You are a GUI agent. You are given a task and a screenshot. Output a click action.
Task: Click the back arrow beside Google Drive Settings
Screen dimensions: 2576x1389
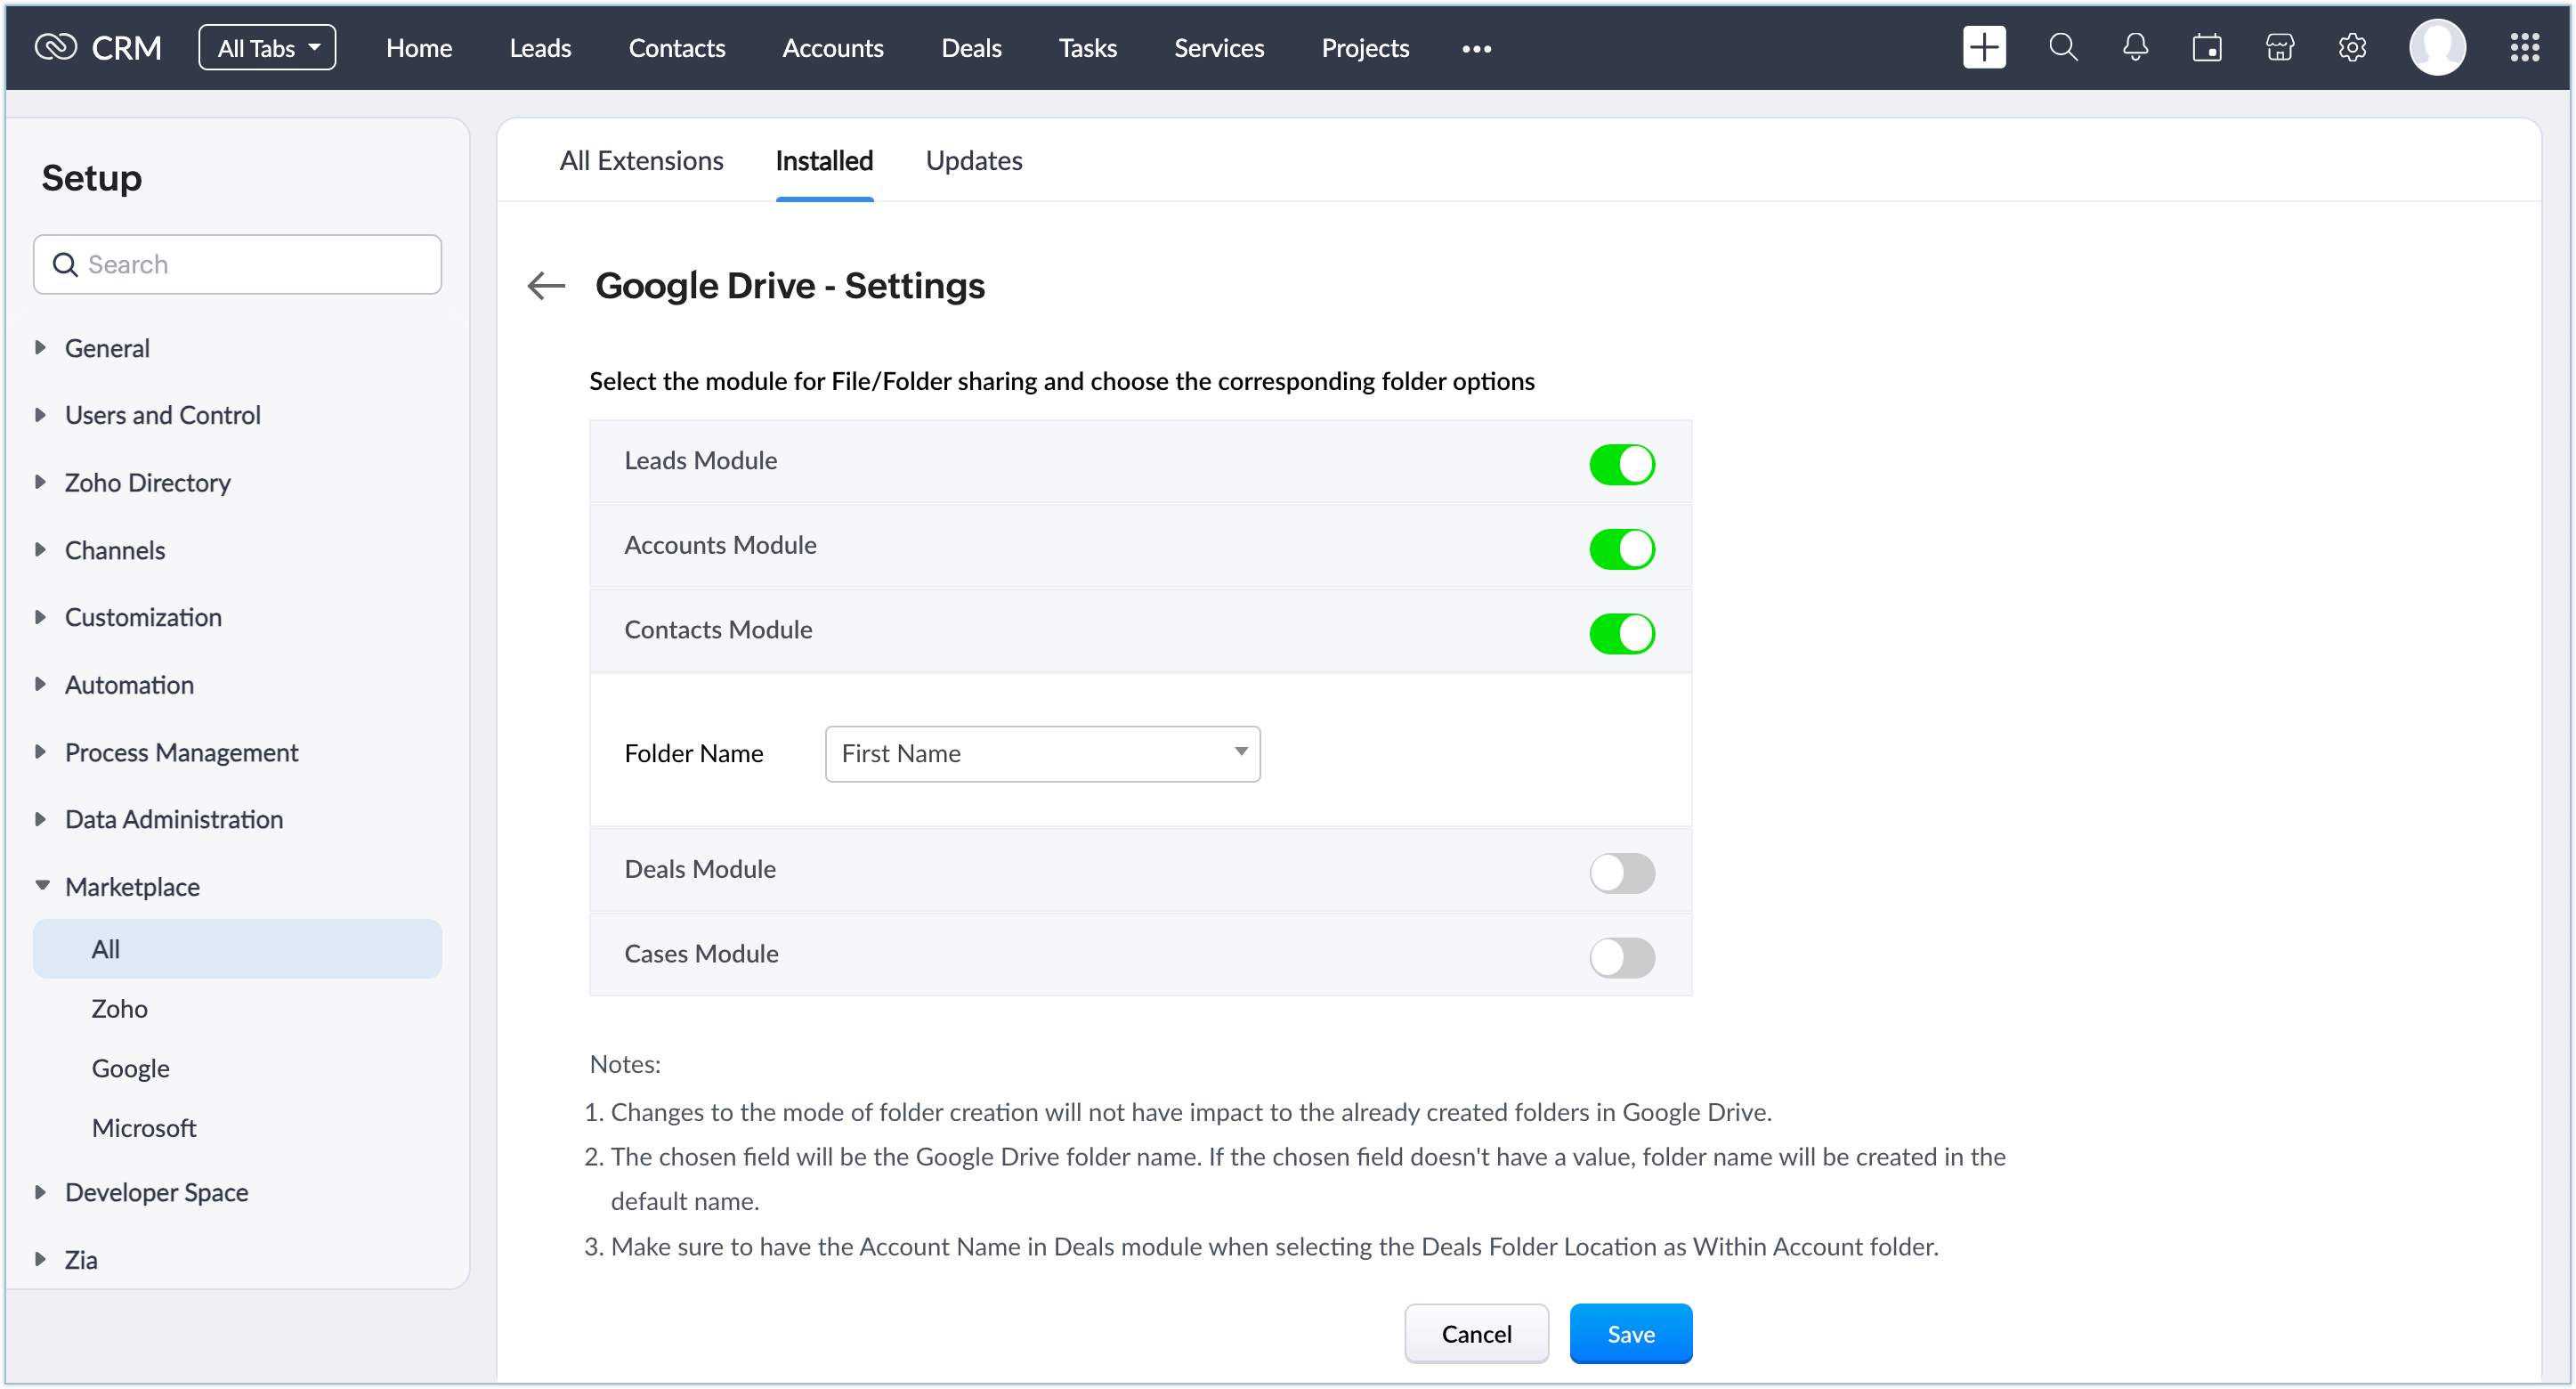546,286
